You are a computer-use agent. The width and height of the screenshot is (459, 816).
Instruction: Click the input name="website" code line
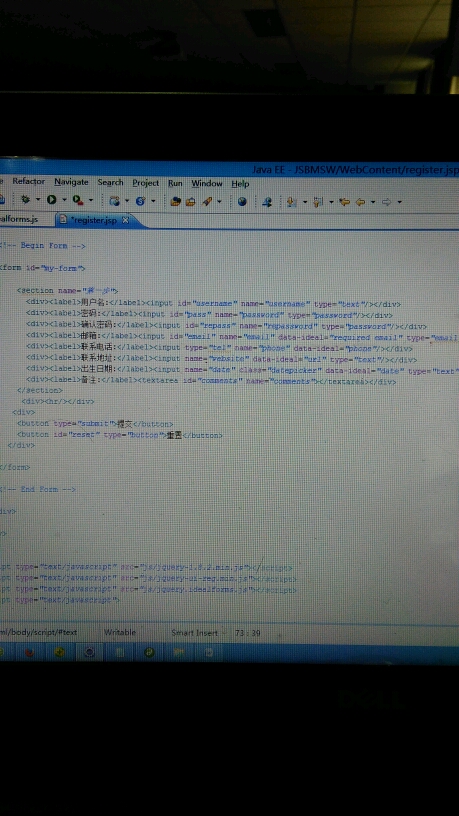pyautogui.click(x=222, y=360)
